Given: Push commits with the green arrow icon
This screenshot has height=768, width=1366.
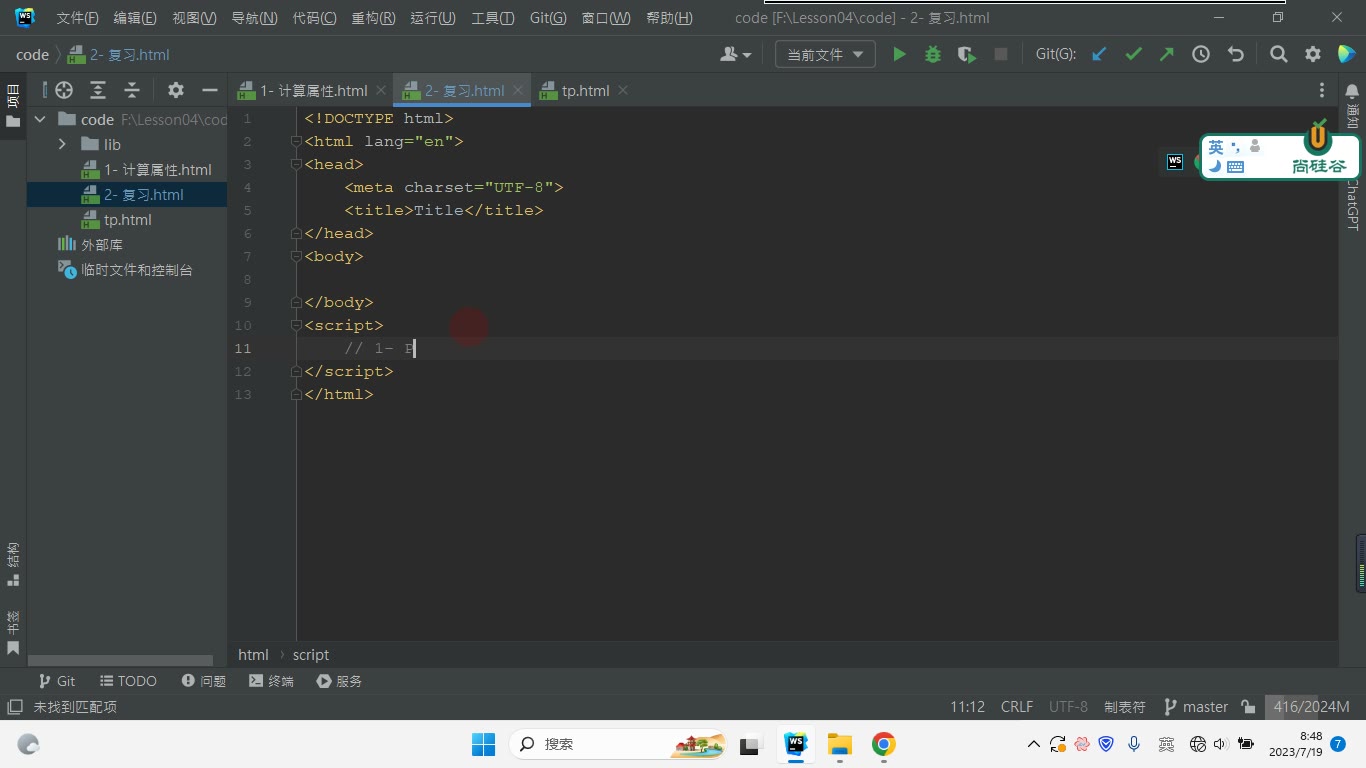Looking at the screenshot, I should (x=1167, y=55).
